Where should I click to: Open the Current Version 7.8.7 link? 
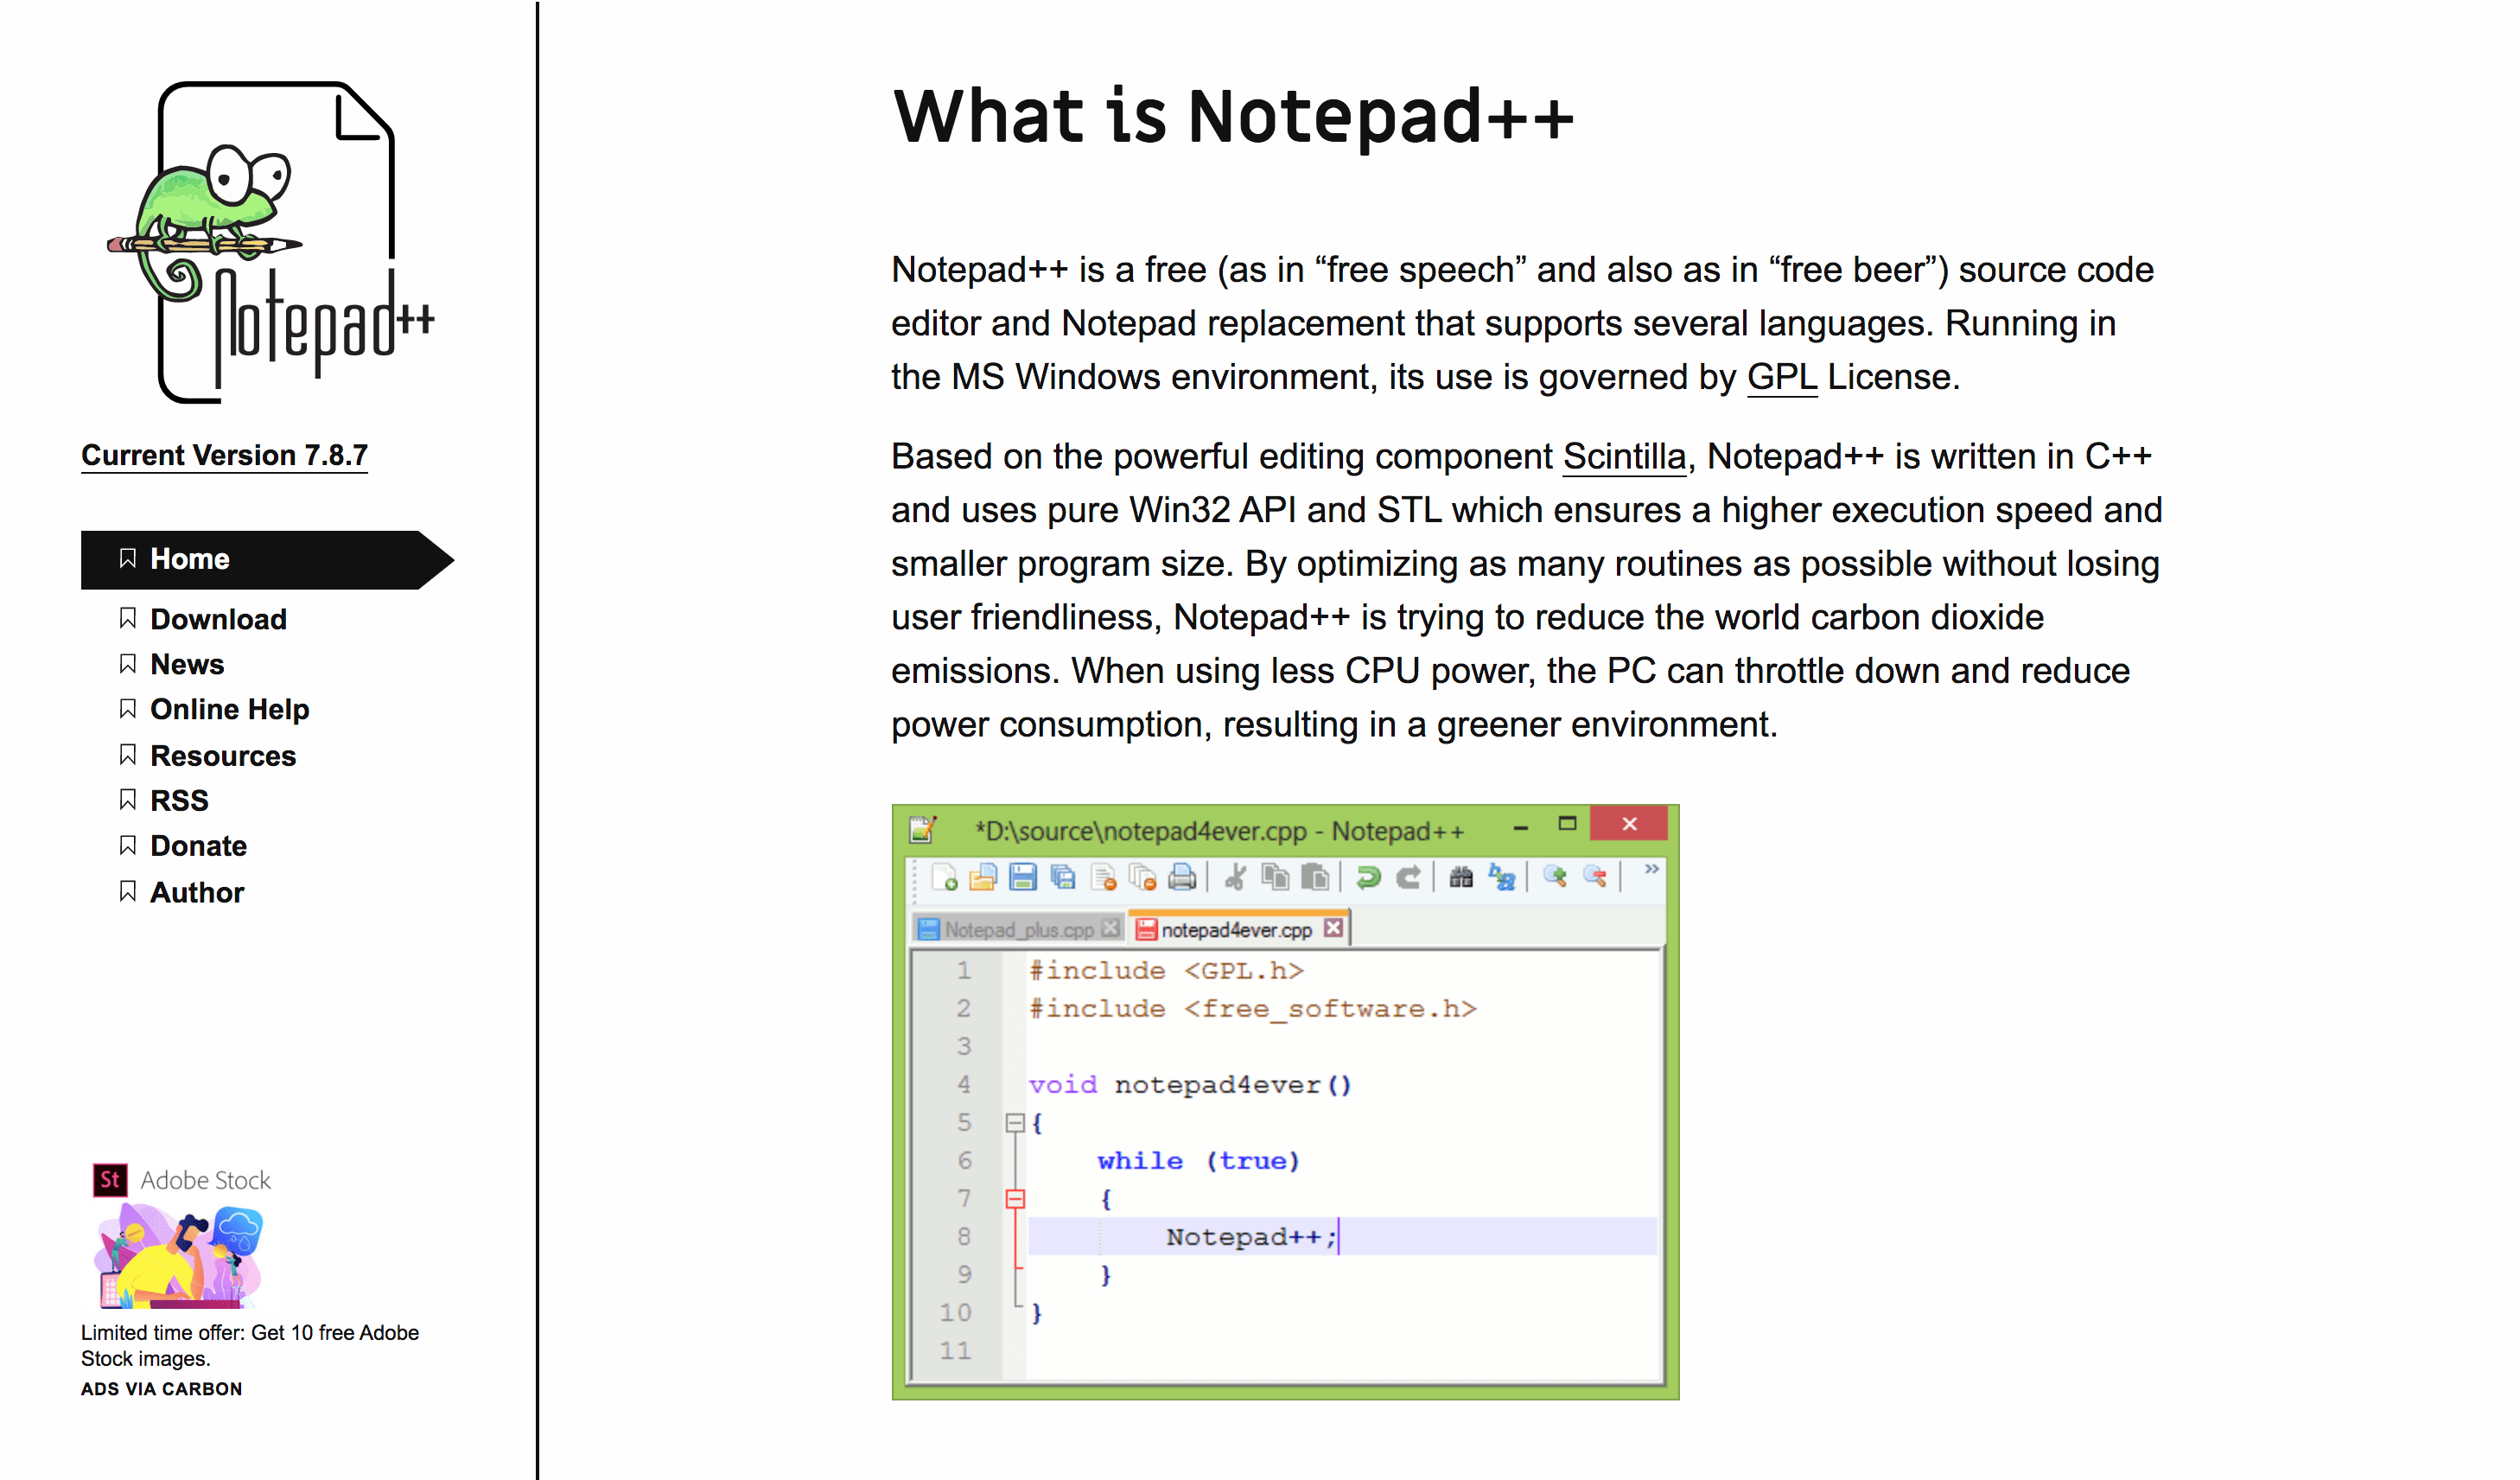(x=224, y=455)
